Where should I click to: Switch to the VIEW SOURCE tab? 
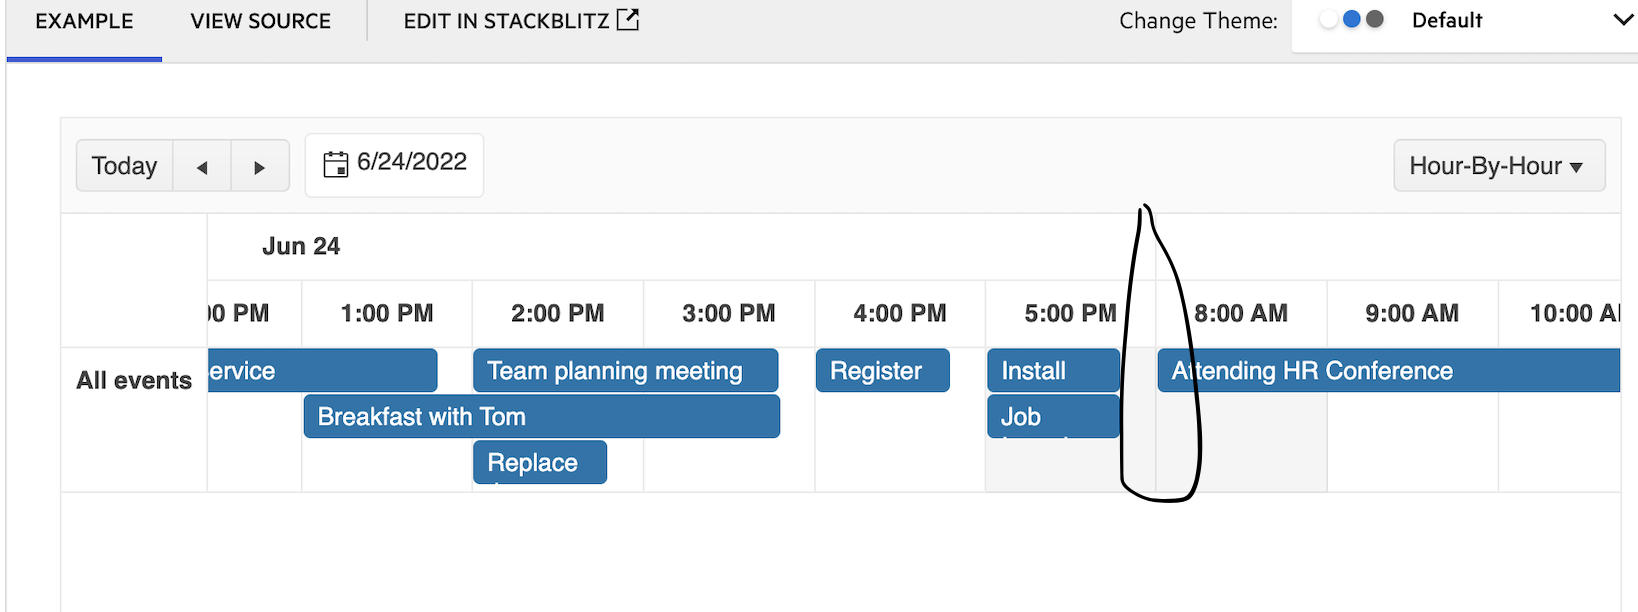(260, 21)
